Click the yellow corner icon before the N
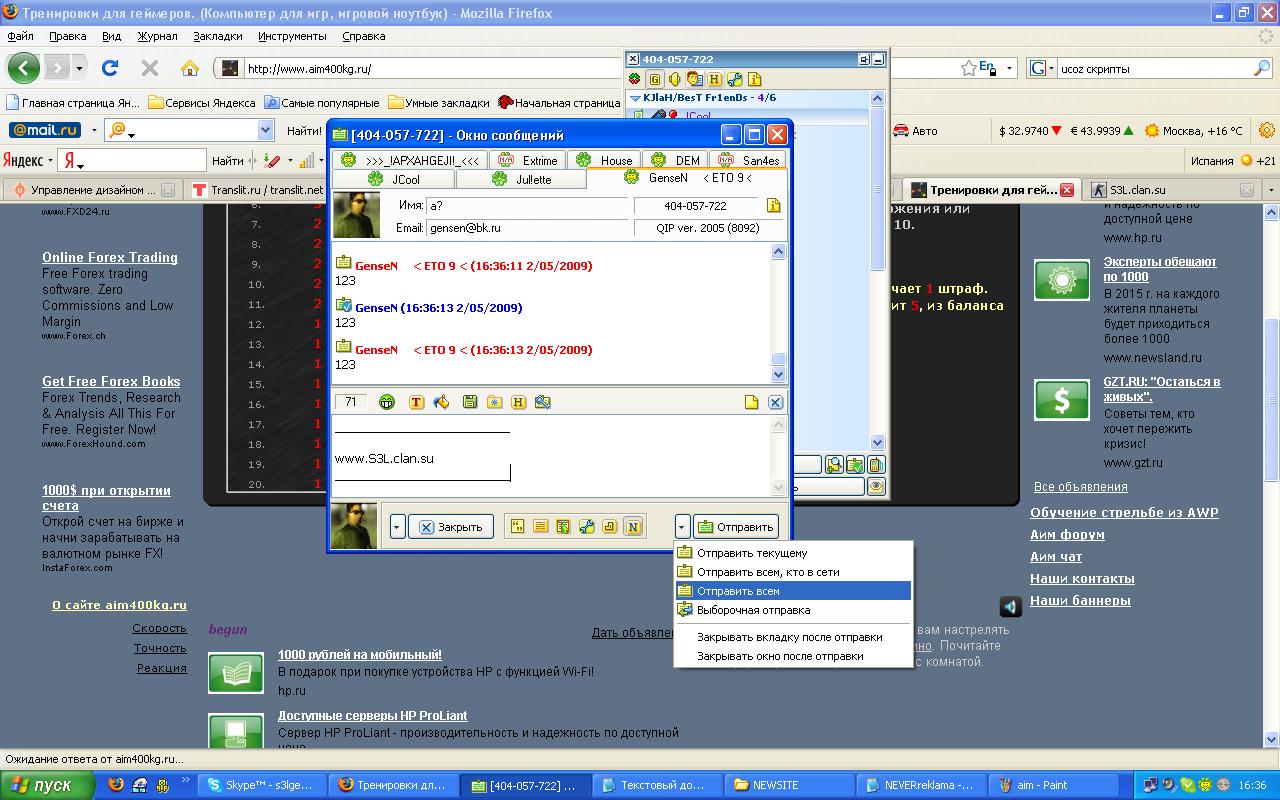Viewport: 1280px width, 800px height. coord(609,526)
